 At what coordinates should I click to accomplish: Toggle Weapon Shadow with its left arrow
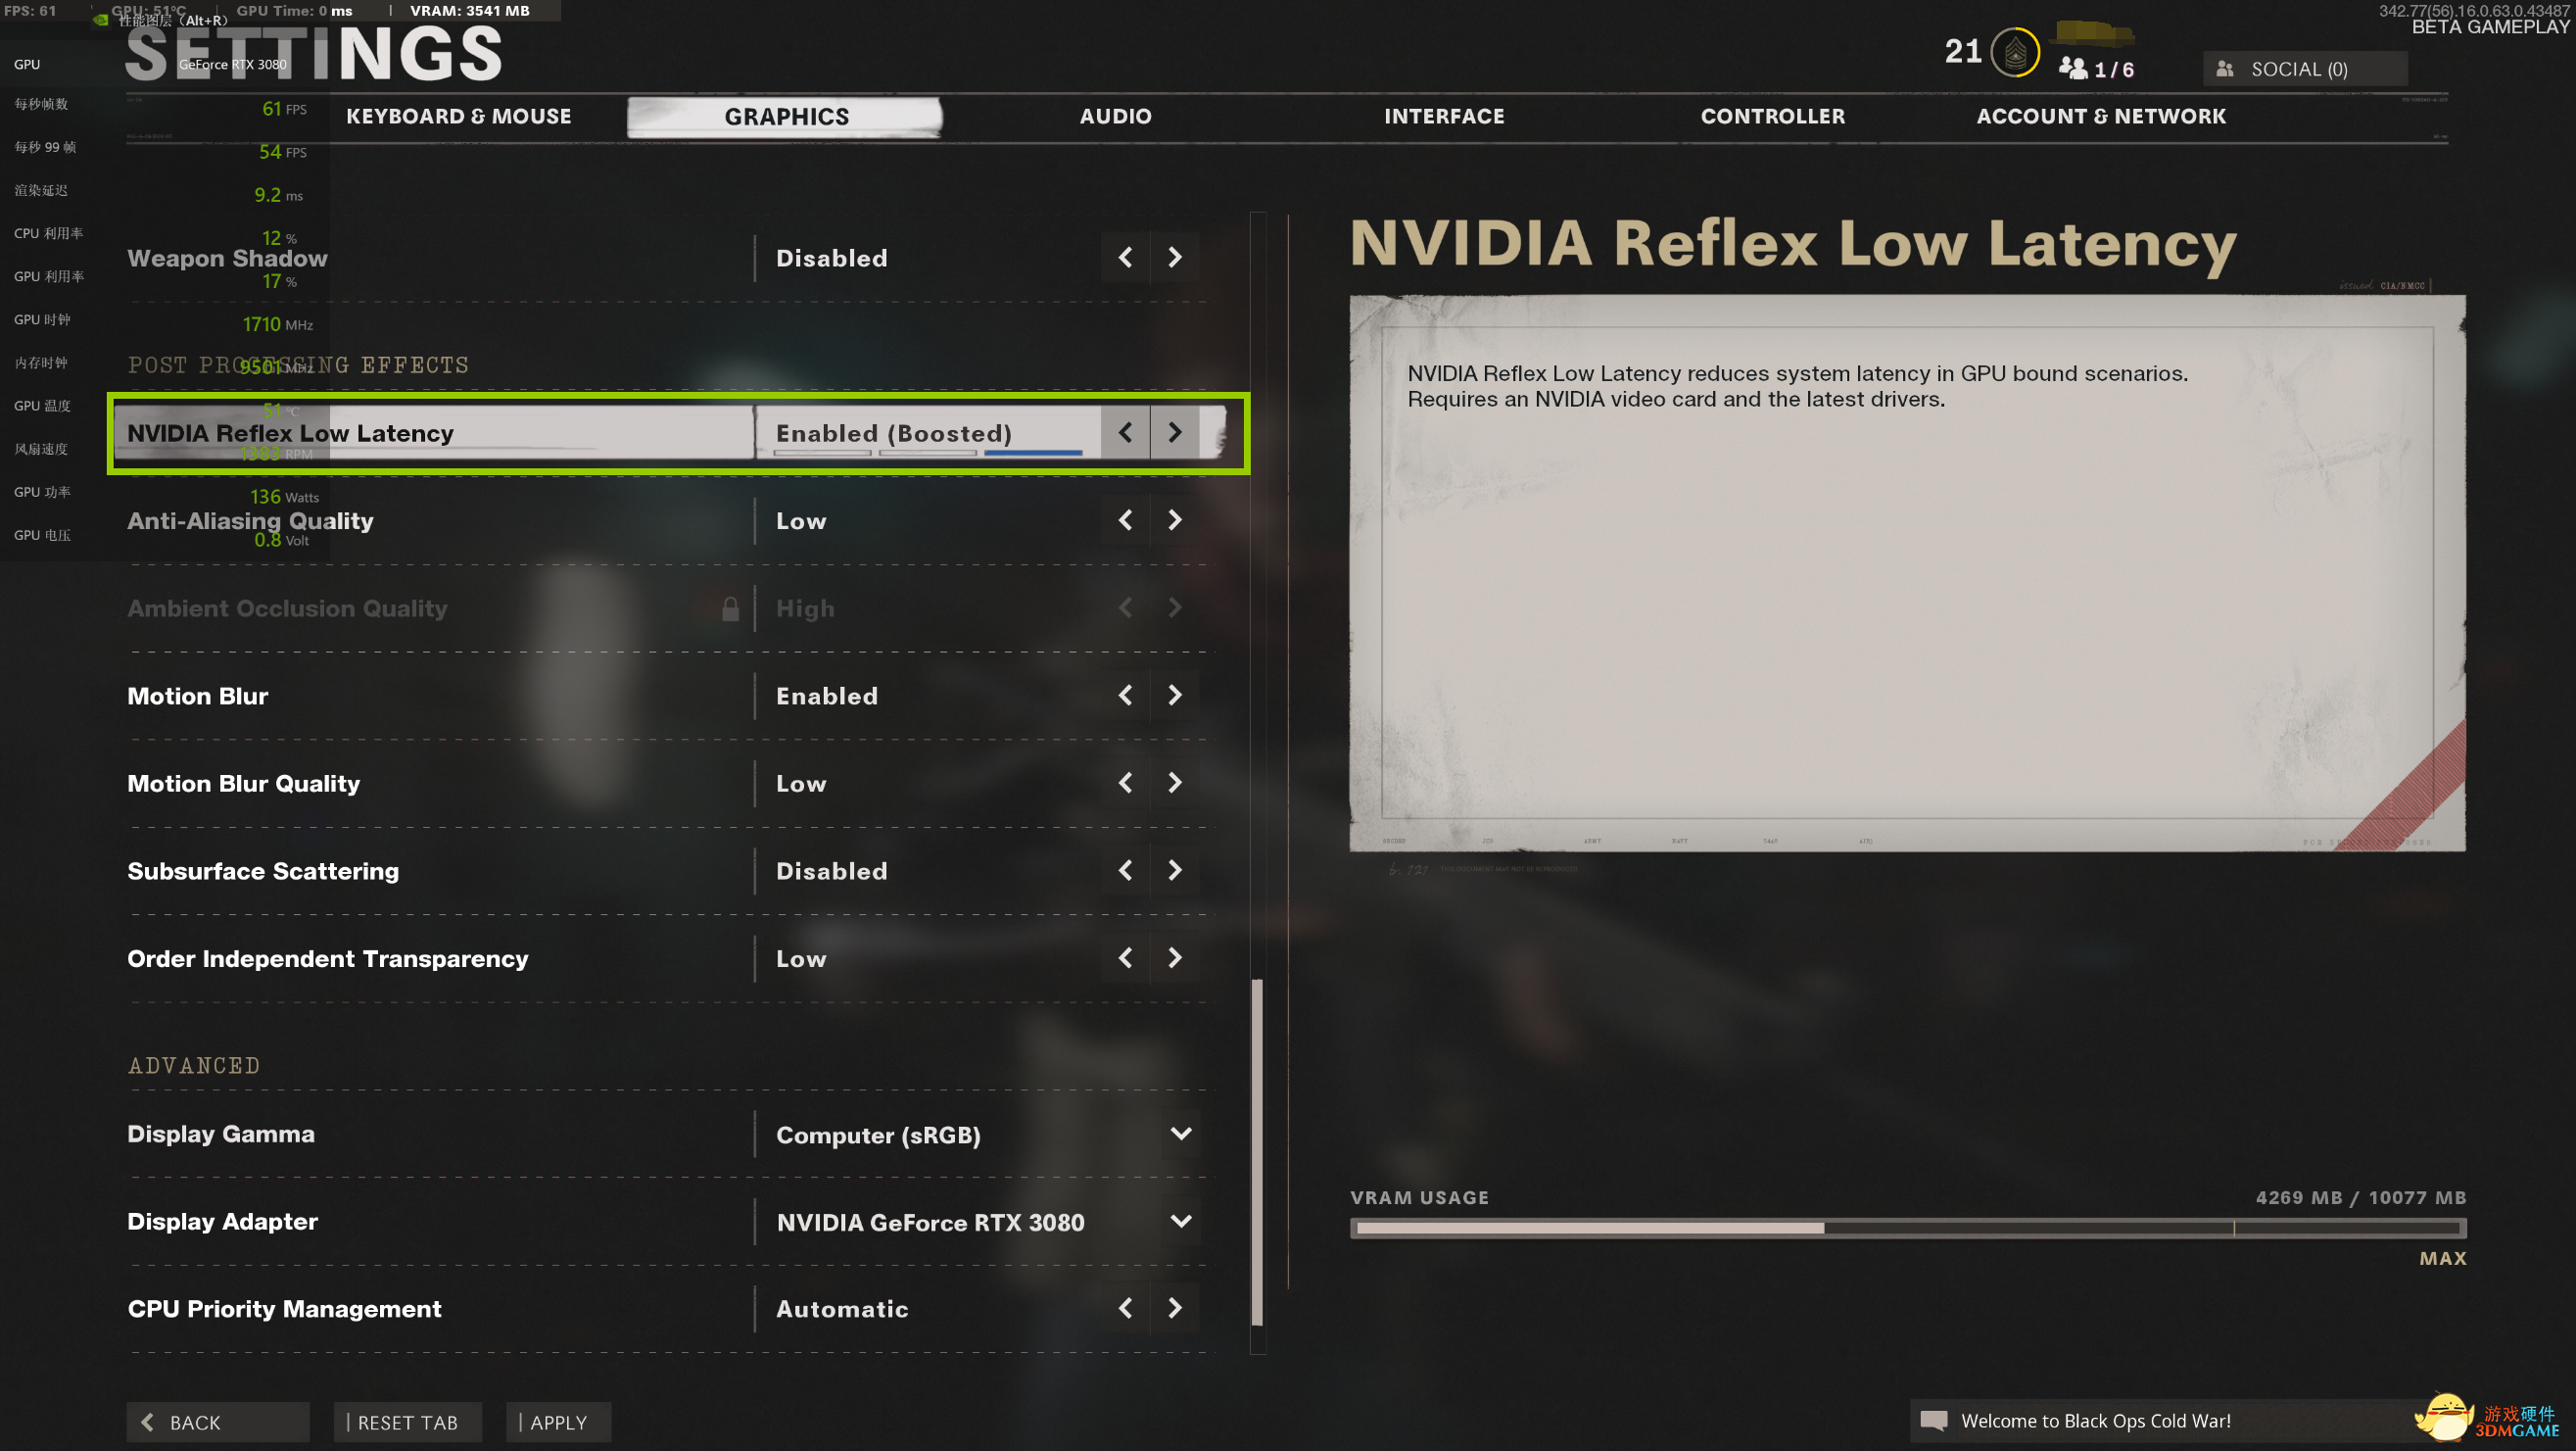click(1125, 258)
